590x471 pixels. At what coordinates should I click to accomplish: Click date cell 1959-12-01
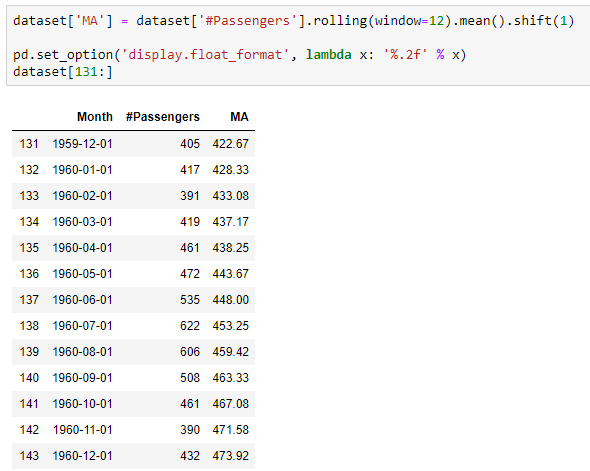pyautogui.click(x=82, y=144)
